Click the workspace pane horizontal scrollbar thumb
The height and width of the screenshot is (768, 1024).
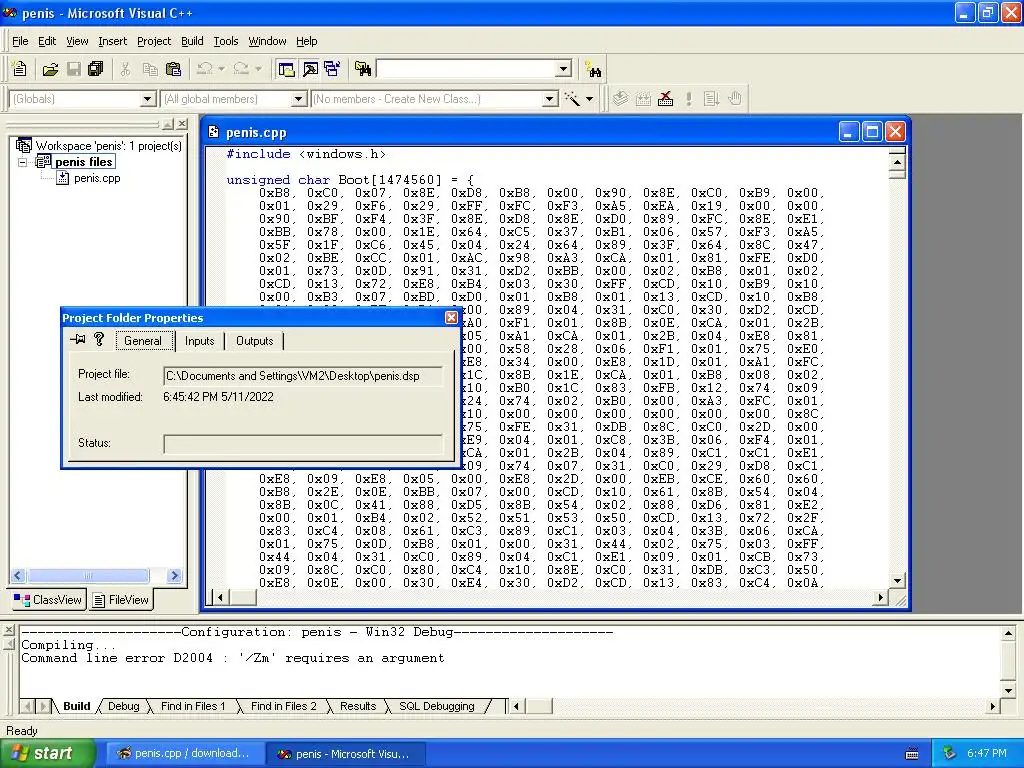89,575
